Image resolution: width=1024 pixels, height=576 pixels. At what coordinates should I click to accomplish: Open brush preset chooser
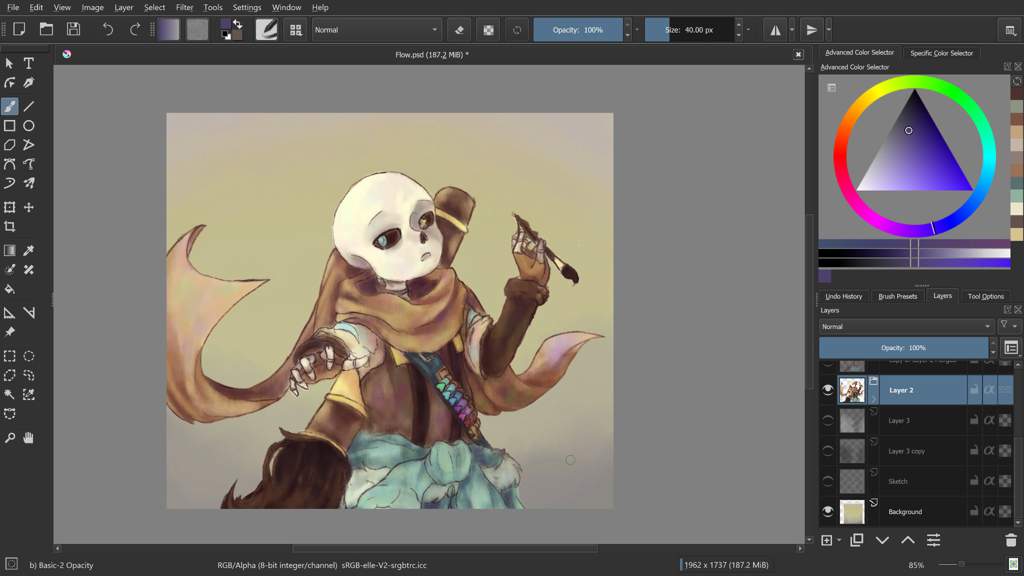pos(296,30)
